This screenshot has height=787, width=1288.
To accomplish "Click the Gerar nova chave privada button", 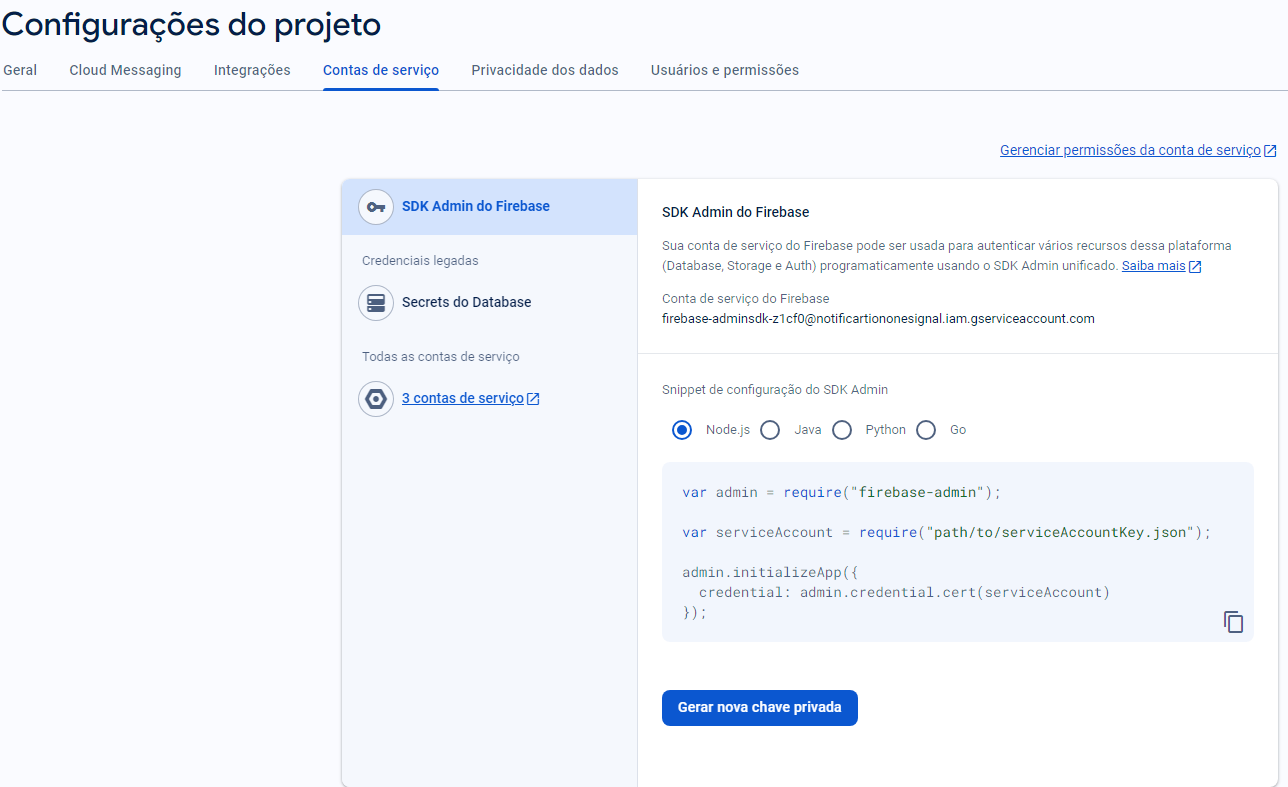I will point(760,707).
